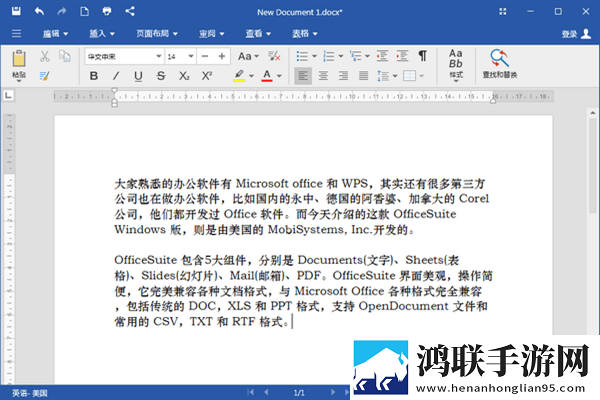This screenshot has width=600, height=400.
Task: Apply the red font color
Action: click(x=267, y=75)
